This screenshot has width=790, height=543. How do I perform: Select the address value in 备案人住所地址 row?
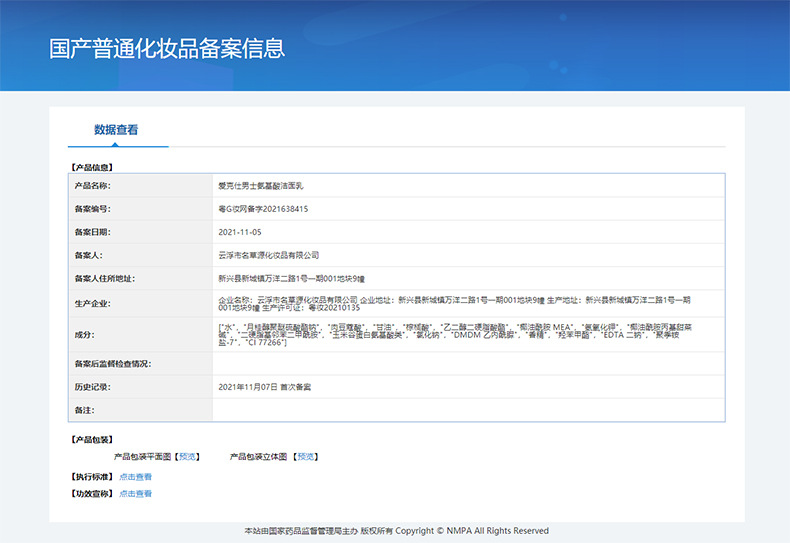click(291, 279)
